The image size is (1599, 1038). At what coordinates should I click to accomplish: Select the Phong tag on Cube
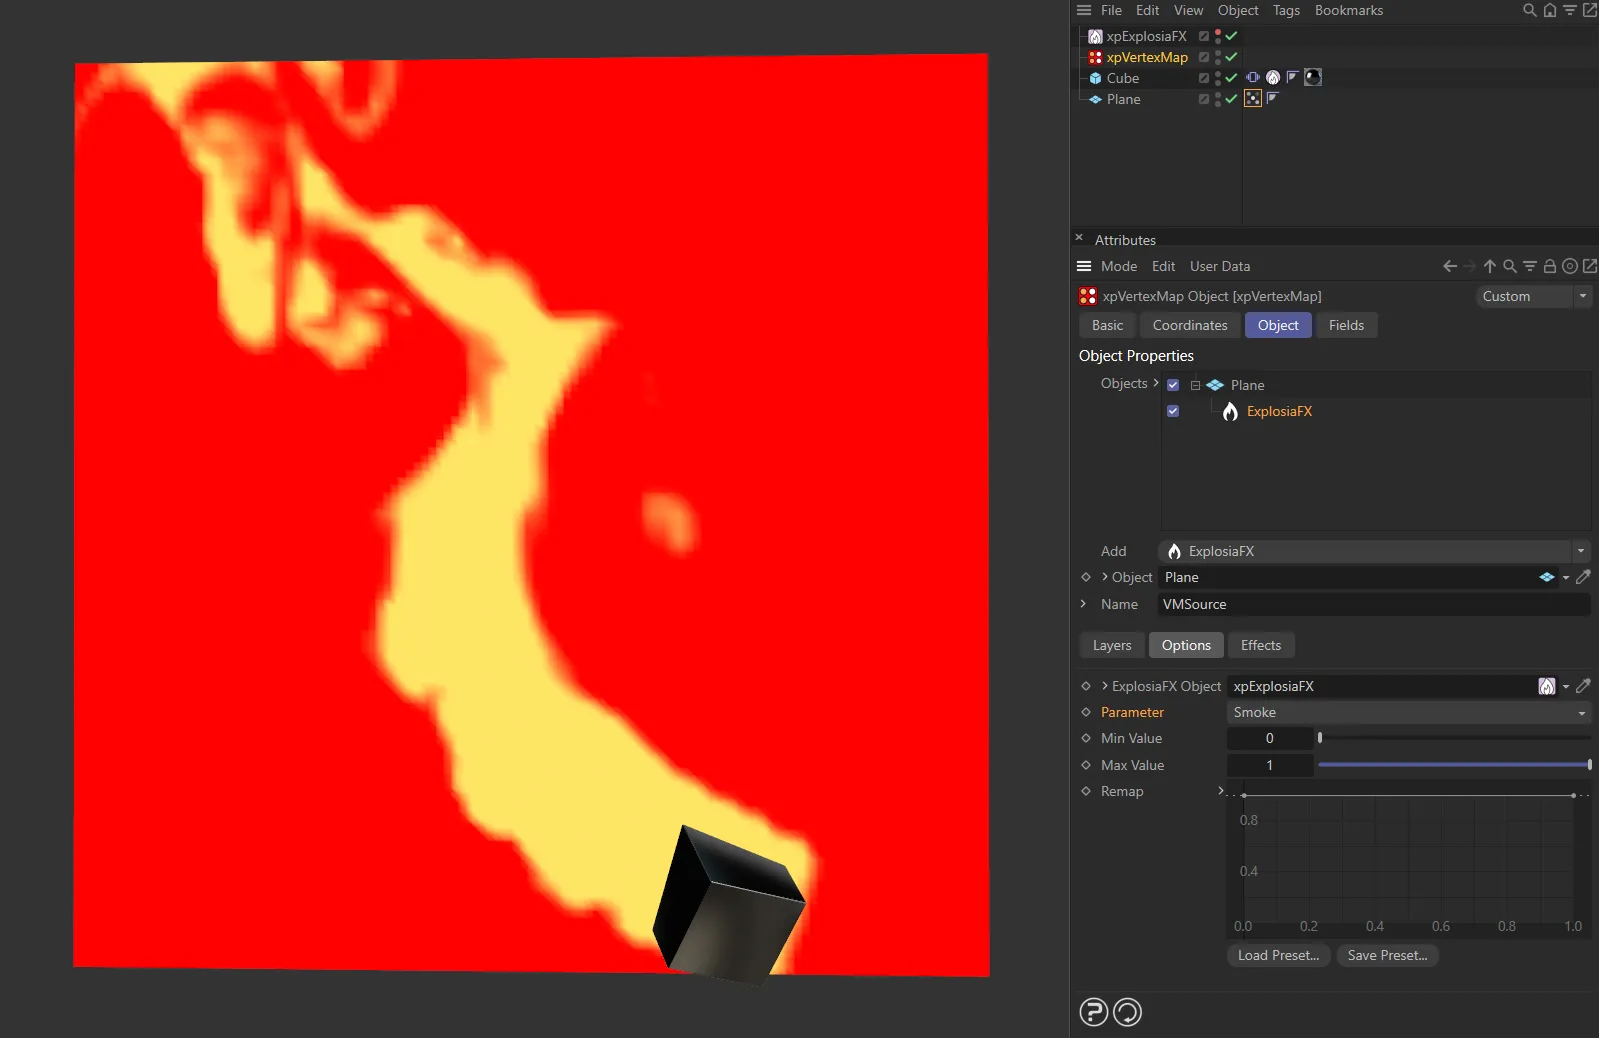click(1292, 77)
